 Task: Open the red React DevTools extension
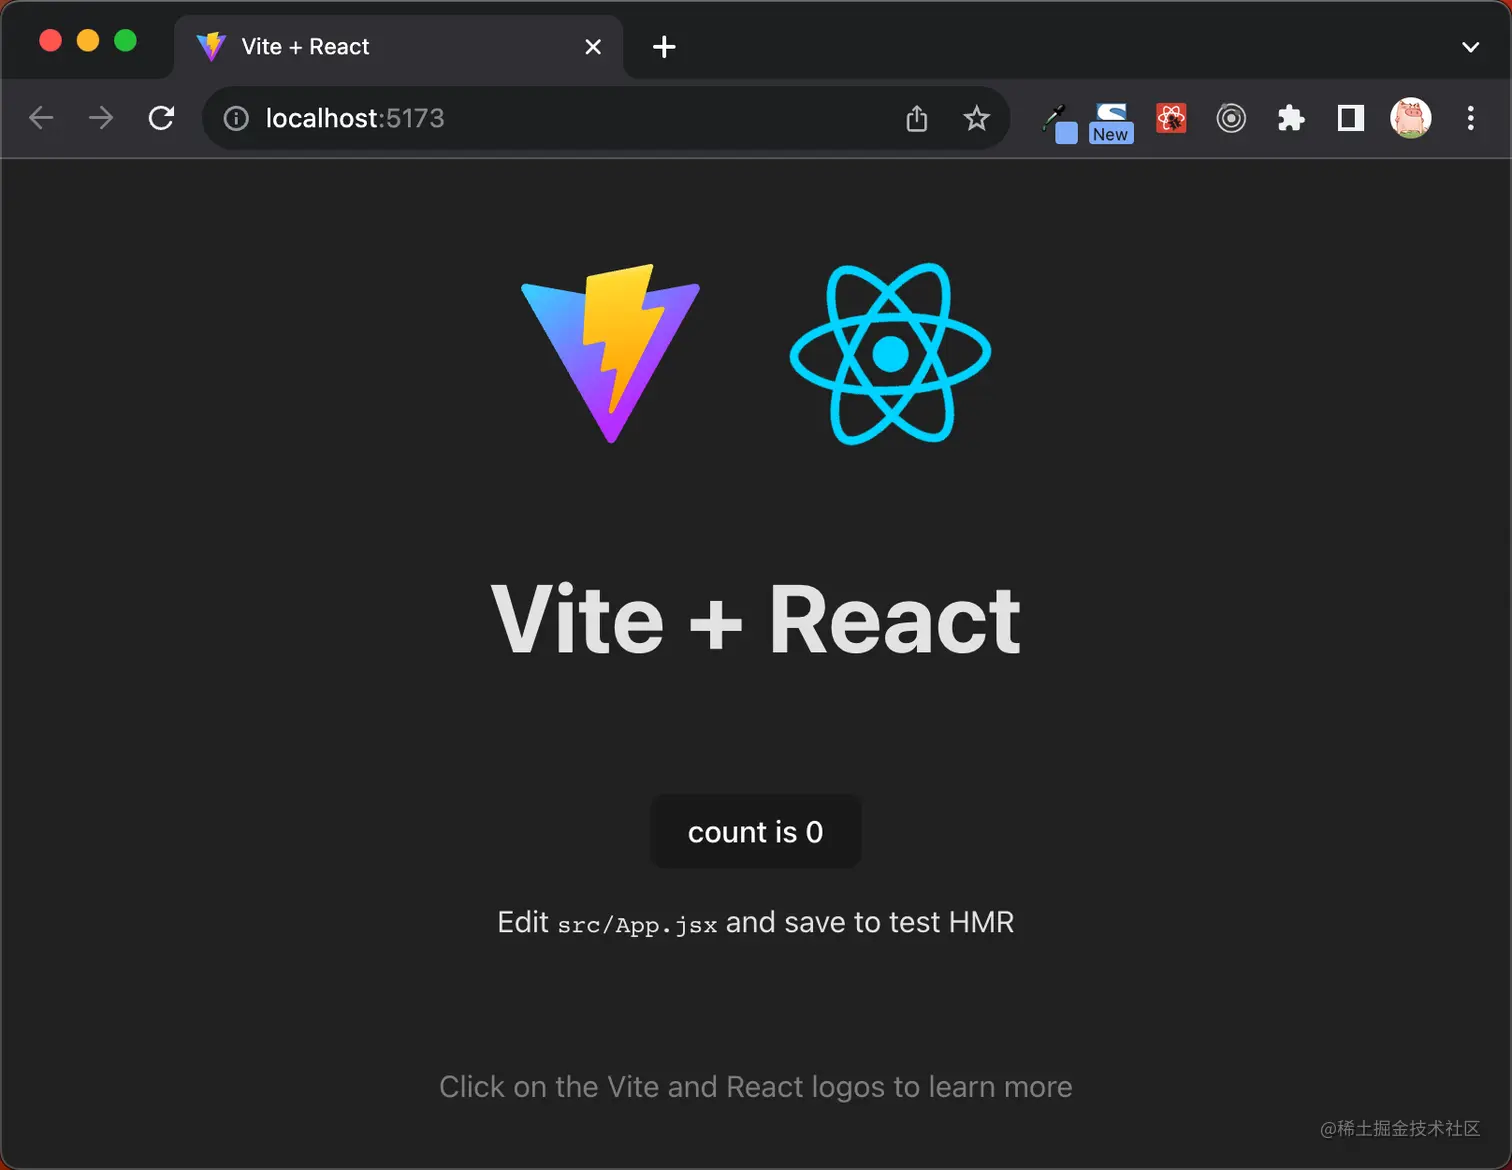pos(1171,118)
